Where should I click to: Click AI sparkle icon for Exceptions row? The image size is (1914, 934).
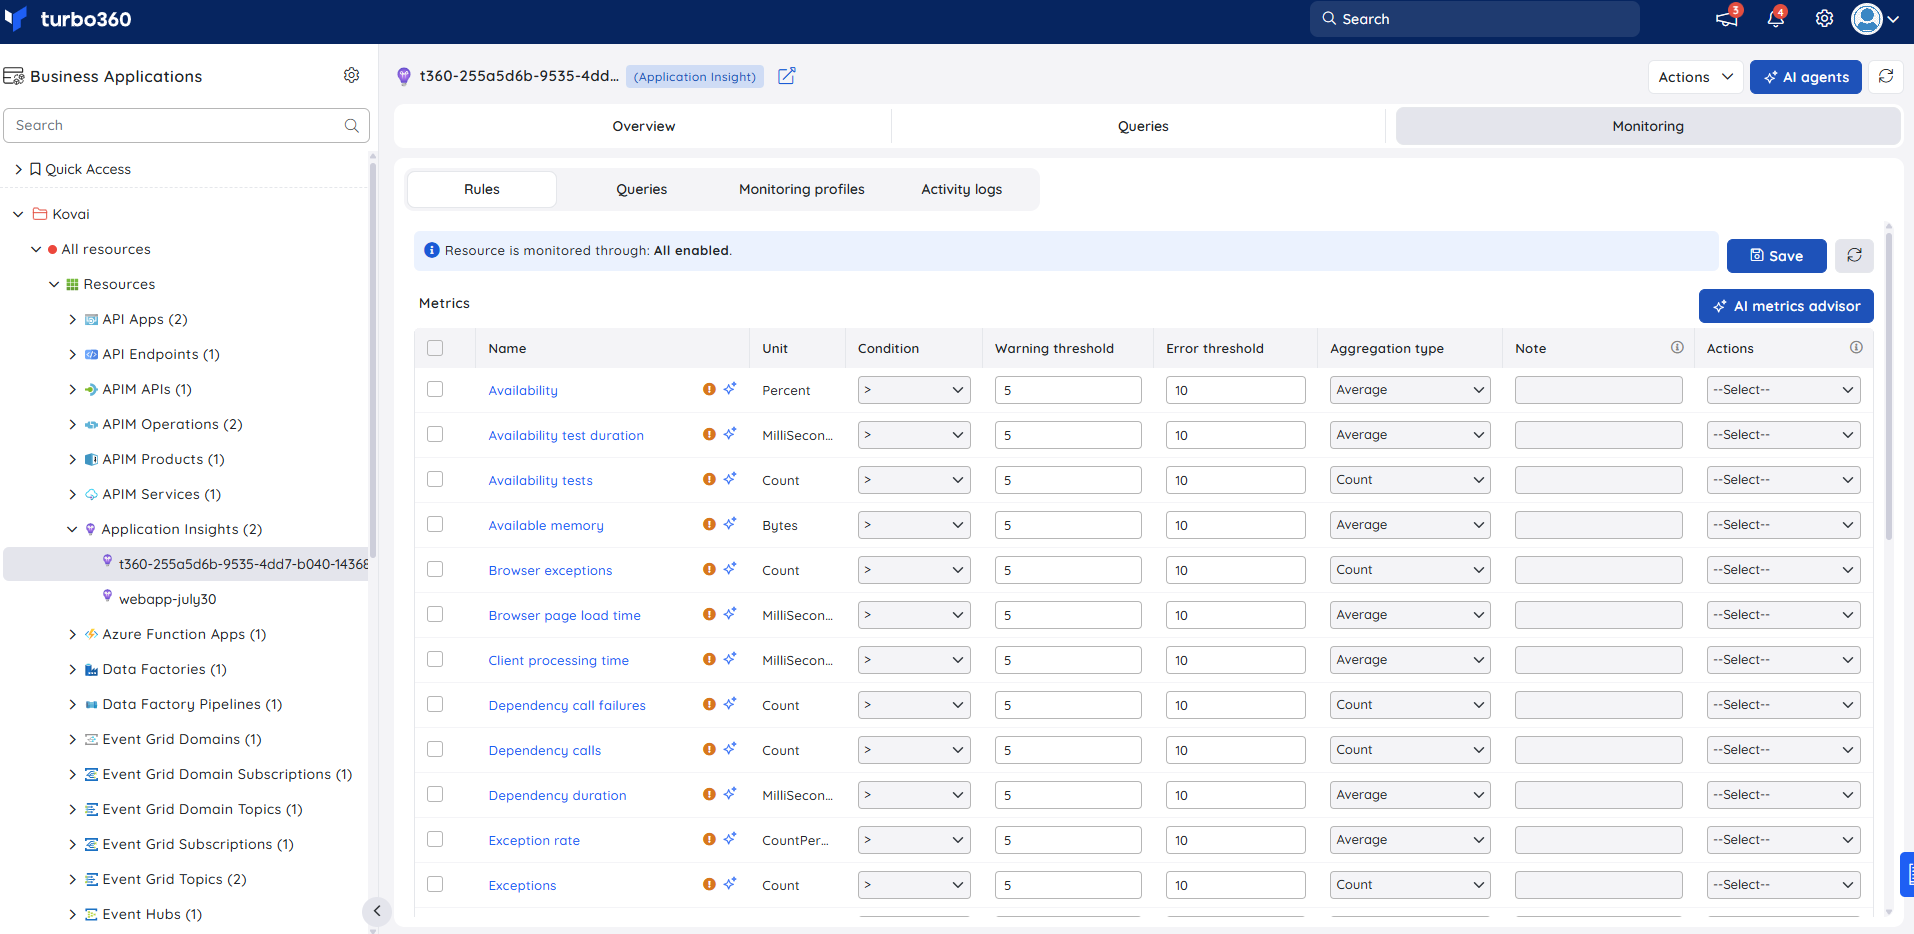[x=730, y=883]
